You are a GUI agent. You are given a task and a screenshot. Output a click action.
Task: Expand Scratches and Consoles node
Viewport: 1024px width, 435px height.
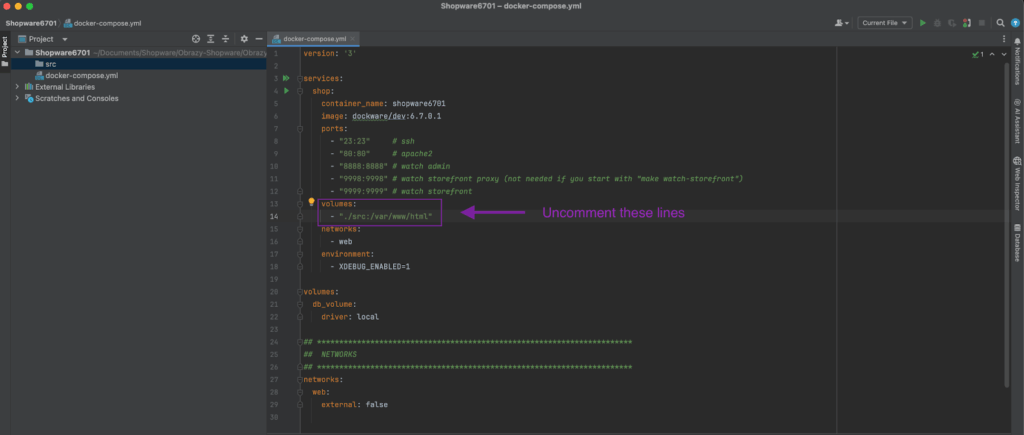(17, 99)
